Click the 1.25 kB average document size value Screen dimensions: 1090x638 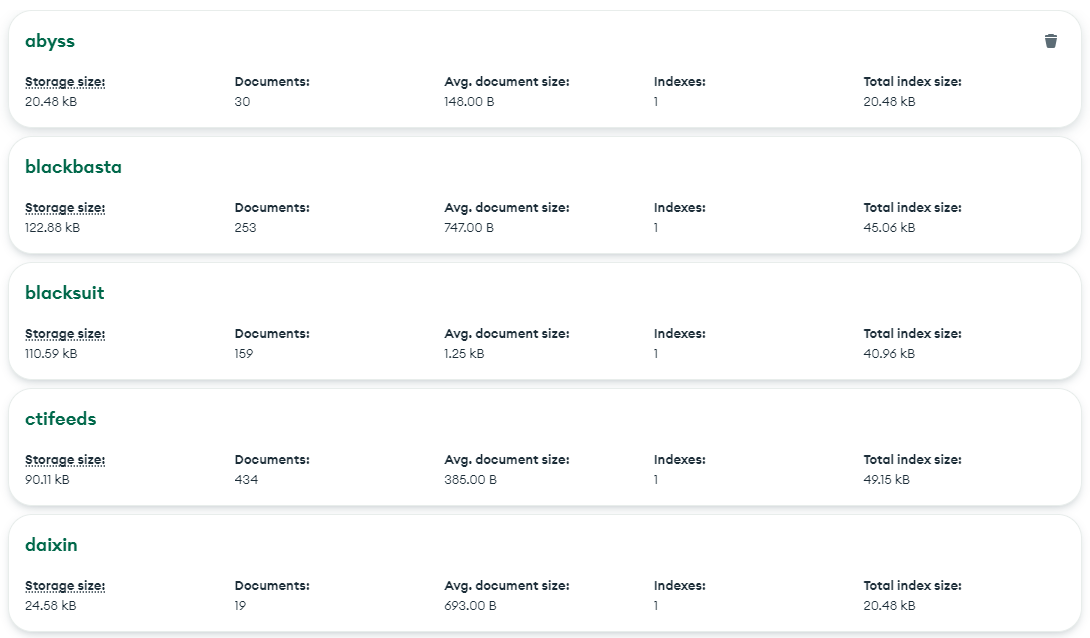464,353
